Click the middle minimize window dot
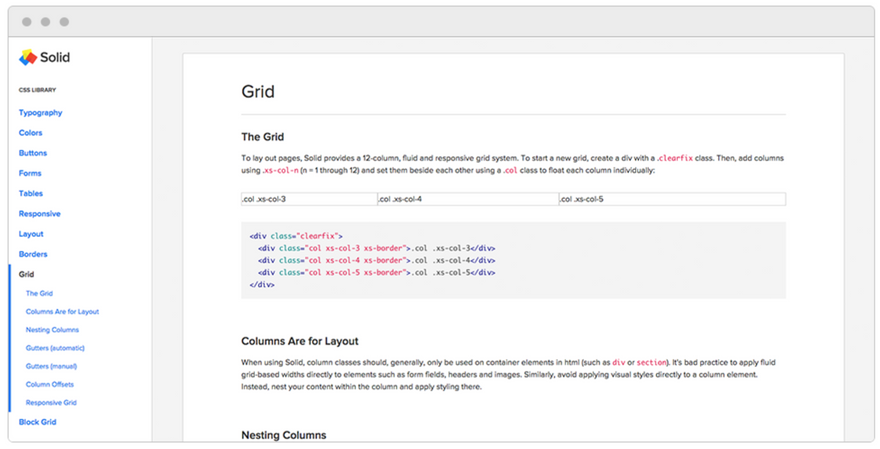This screenshot has width=880, height=449. click(x=45, y=22)
